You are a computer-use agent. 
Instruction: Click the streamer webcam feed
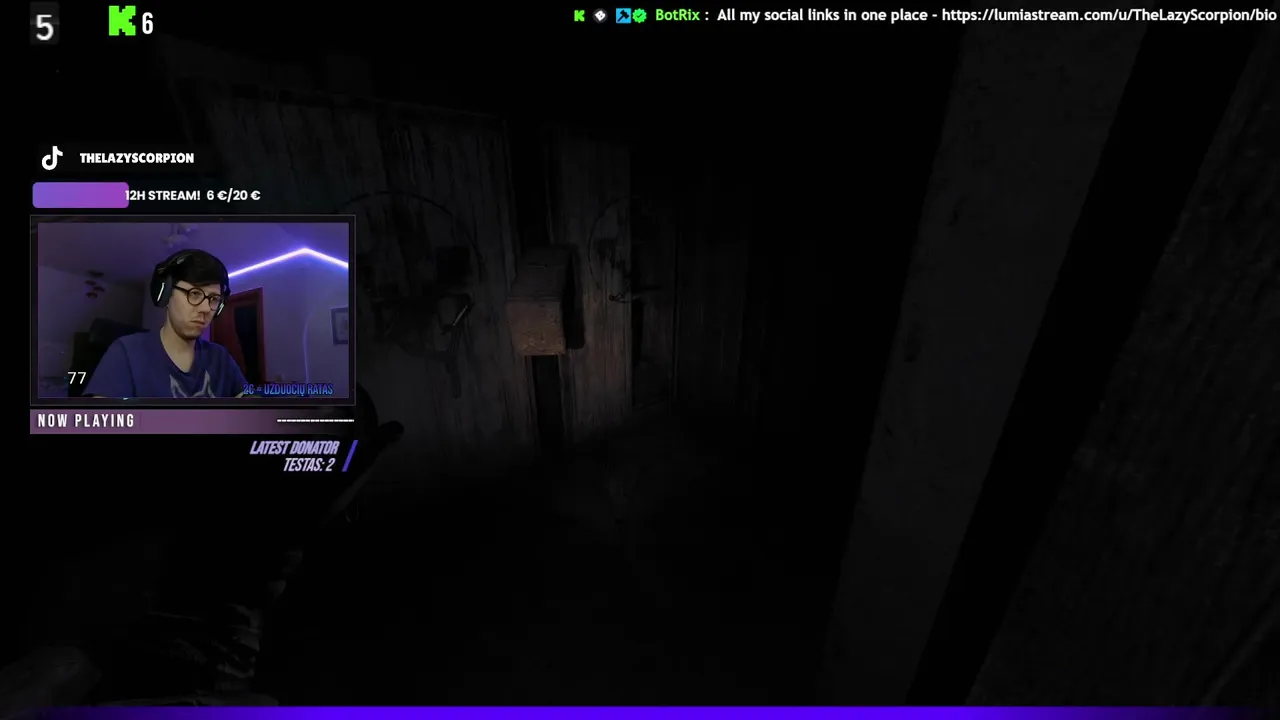pos(193,310)
